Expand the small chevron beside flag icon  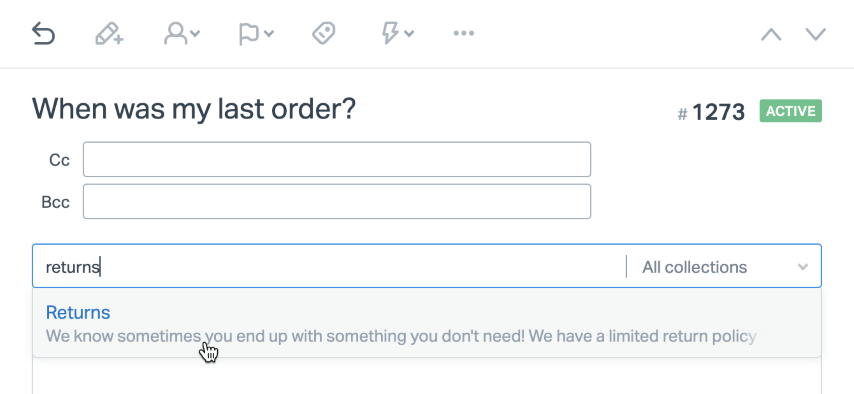(x=269, y=34)
